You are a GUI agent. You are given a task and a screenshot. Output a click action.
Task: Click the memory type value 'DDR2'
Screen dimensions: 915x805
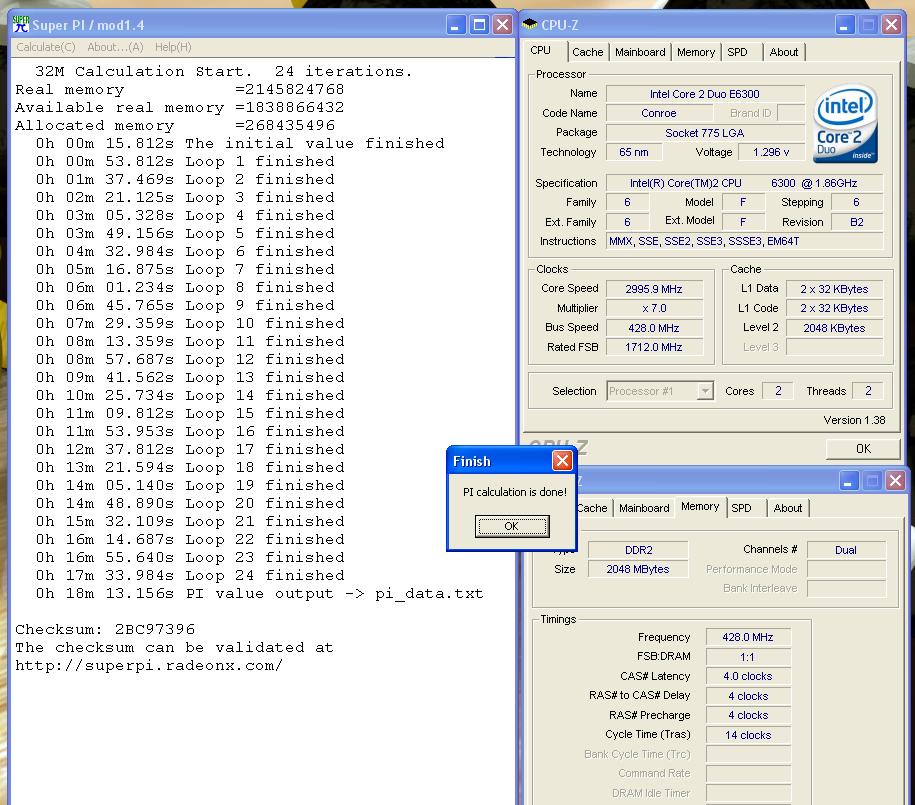point(638,550)
